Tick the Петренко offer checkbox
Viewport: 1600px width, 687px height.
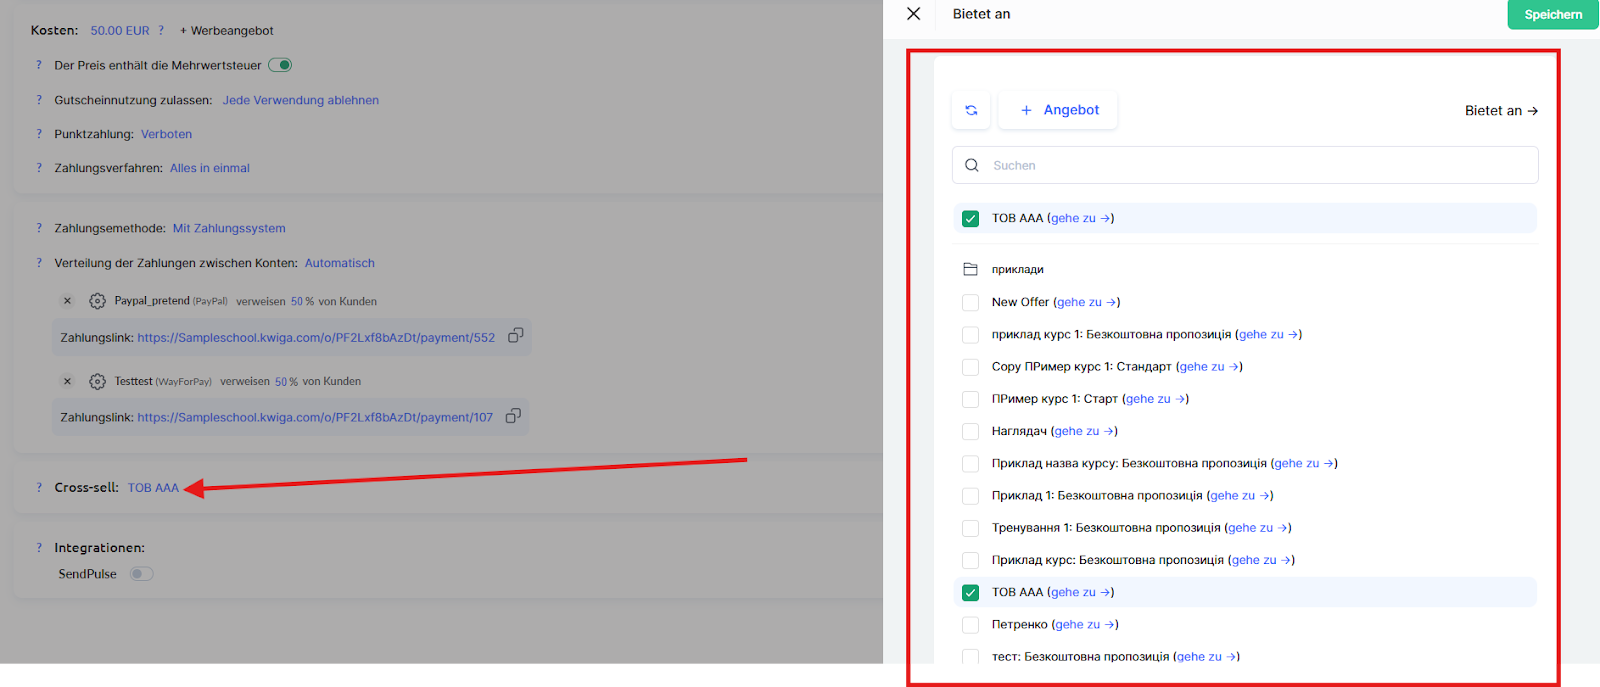click(x=970, y=625)
